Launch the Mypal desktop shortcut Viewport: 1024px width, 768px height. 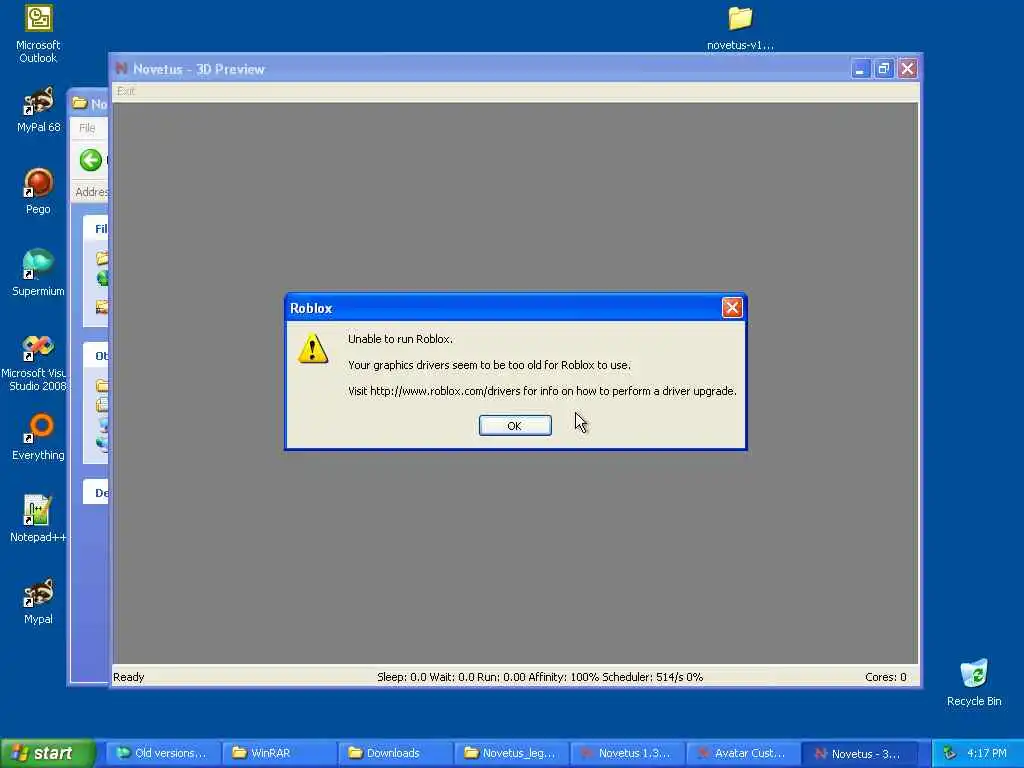tap(38, 601)
